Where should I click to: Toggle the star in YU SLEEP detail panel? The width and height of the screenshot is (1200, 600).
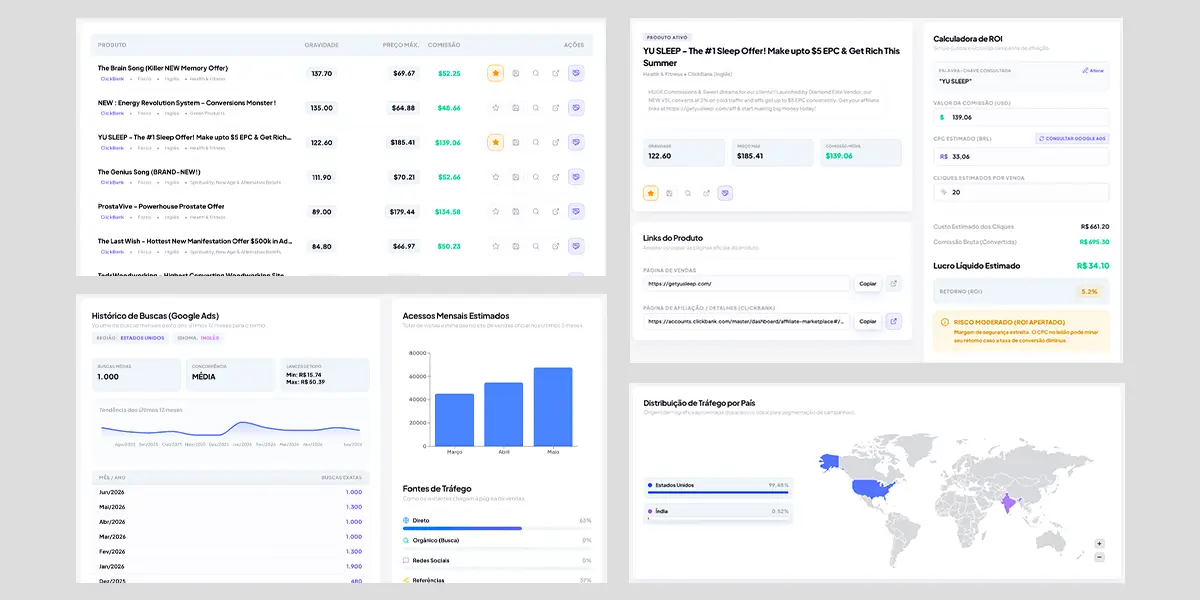pos(650,193)
